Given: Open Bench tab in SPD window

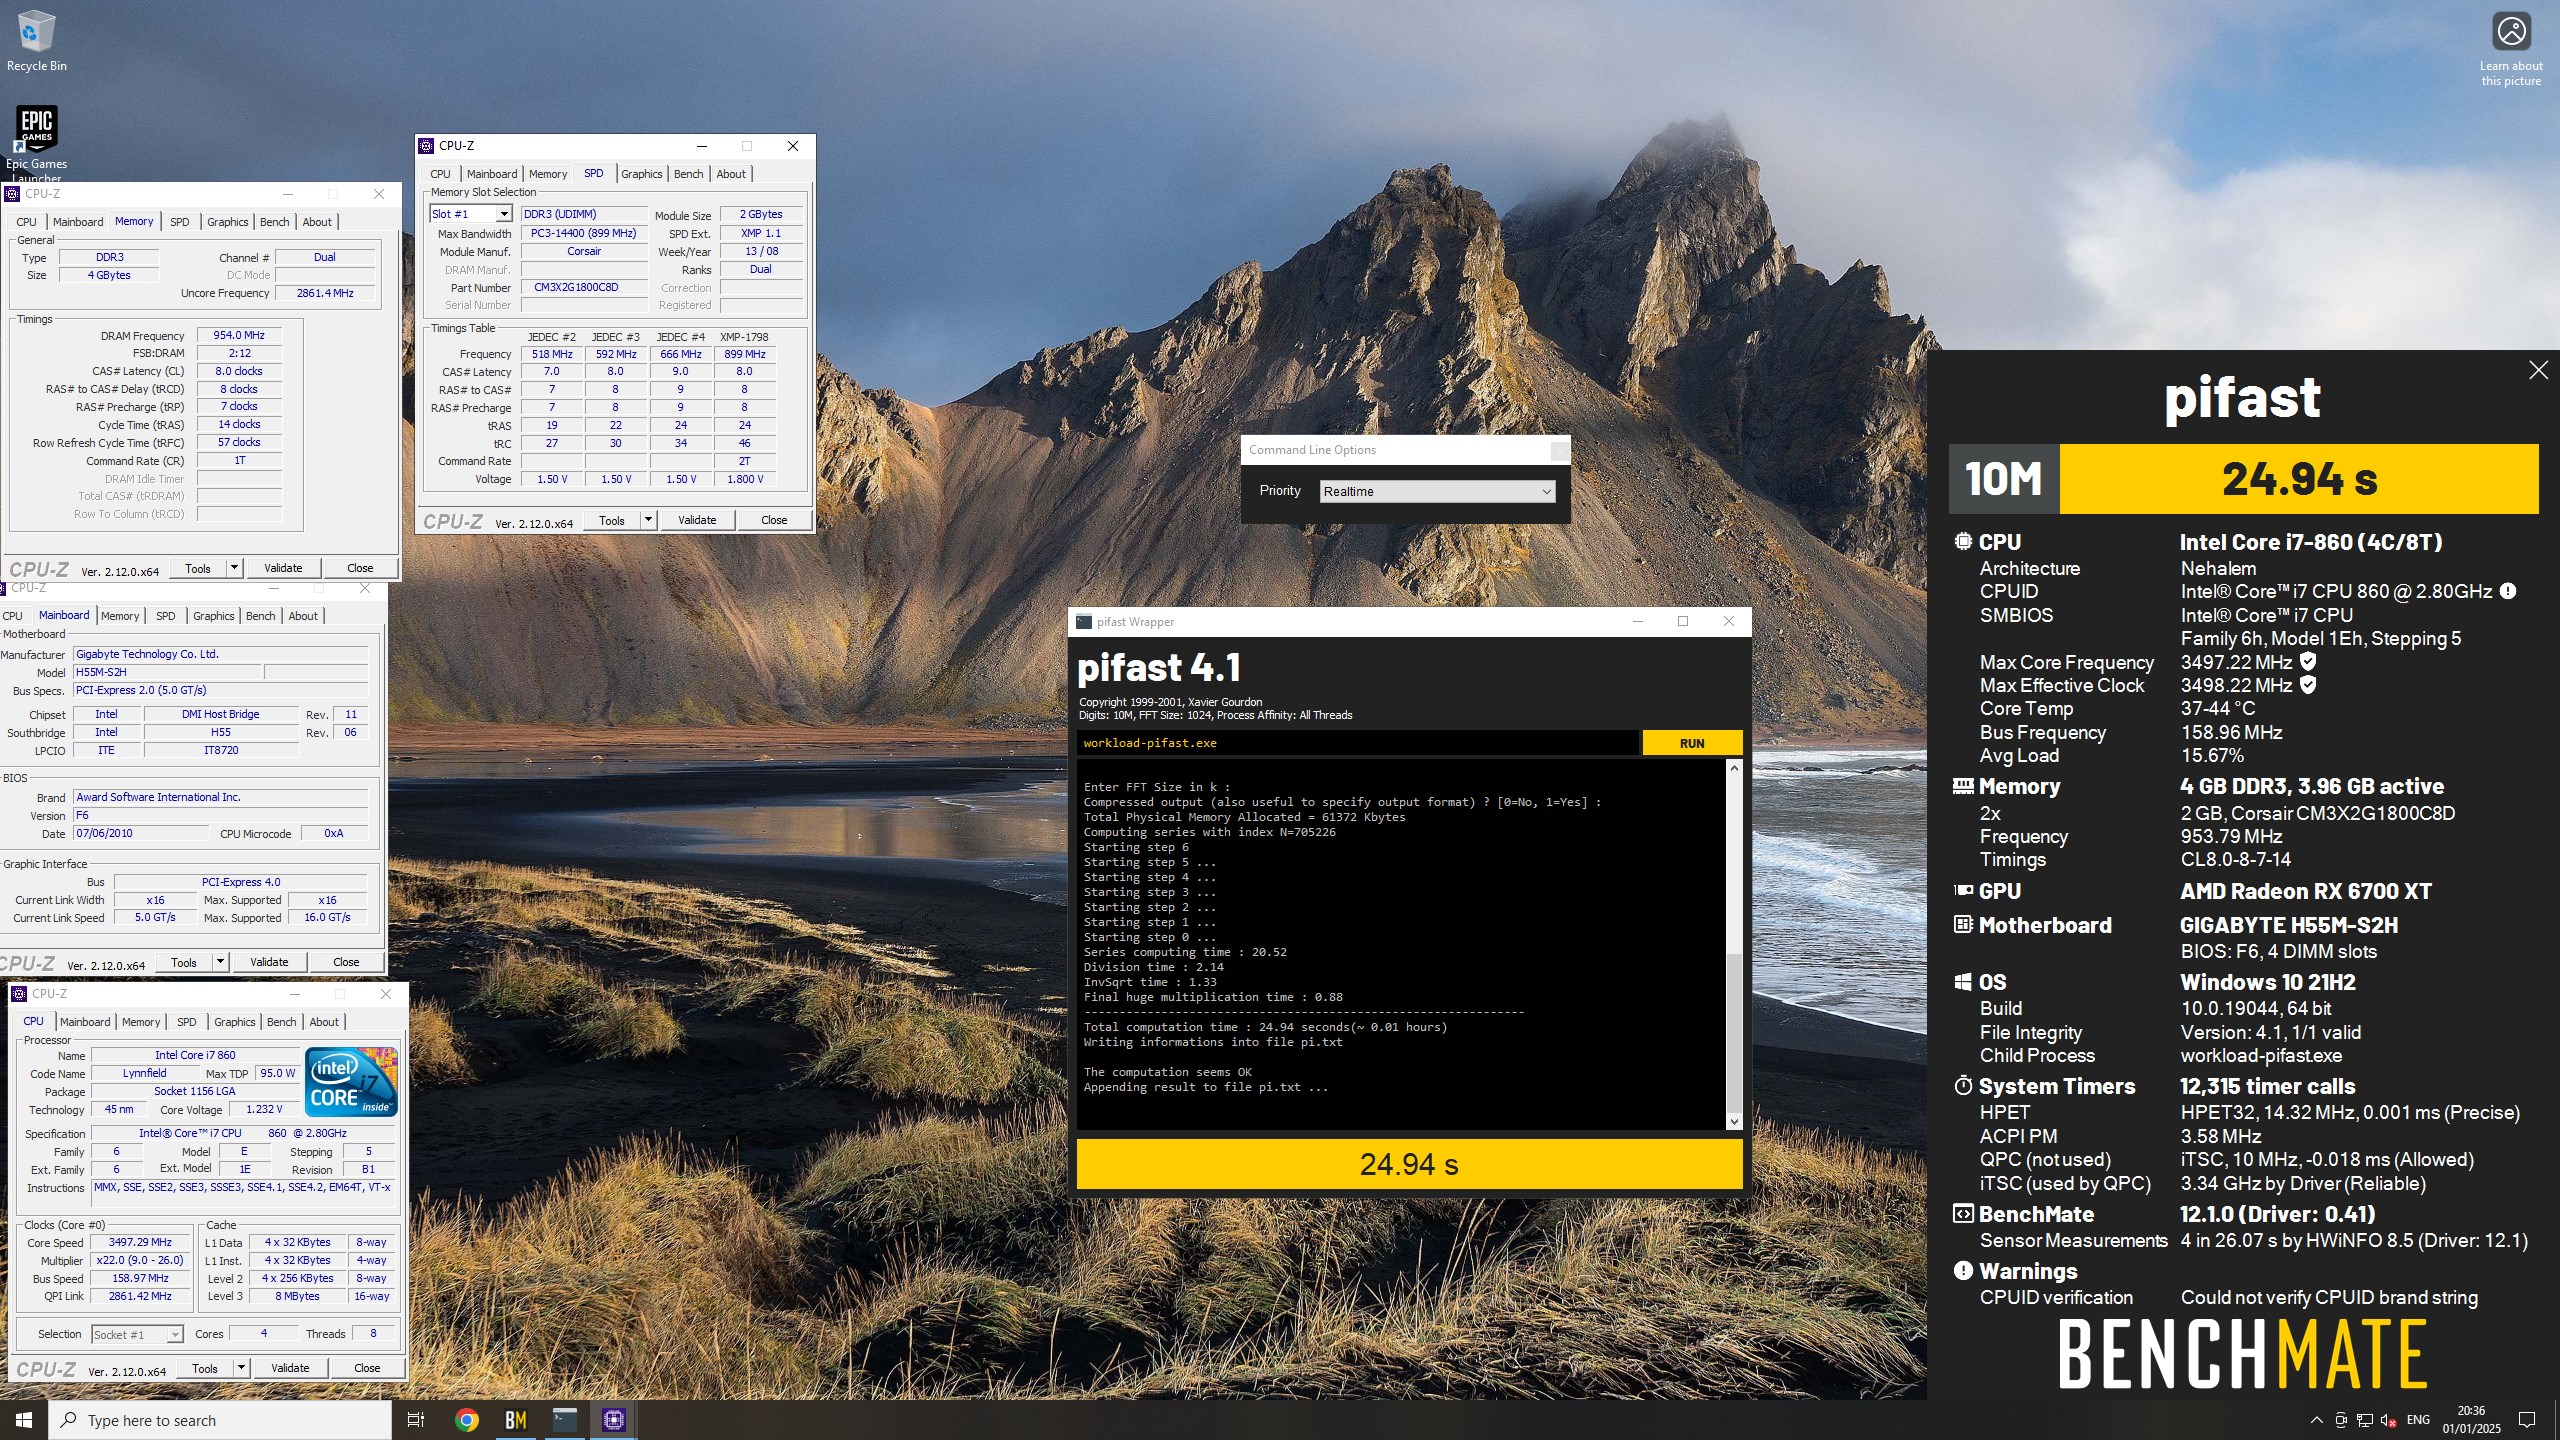Looking at the screenshot, I should [x=688, y=174].
